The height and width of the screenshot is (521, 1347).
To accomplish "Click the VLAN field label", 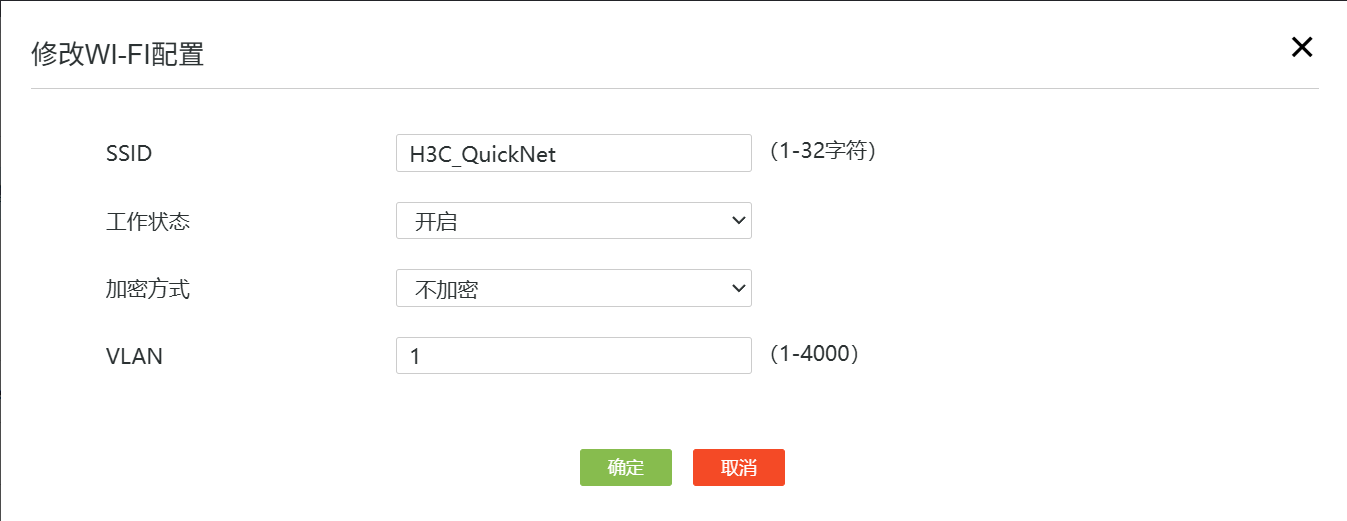I will [134, 356].
